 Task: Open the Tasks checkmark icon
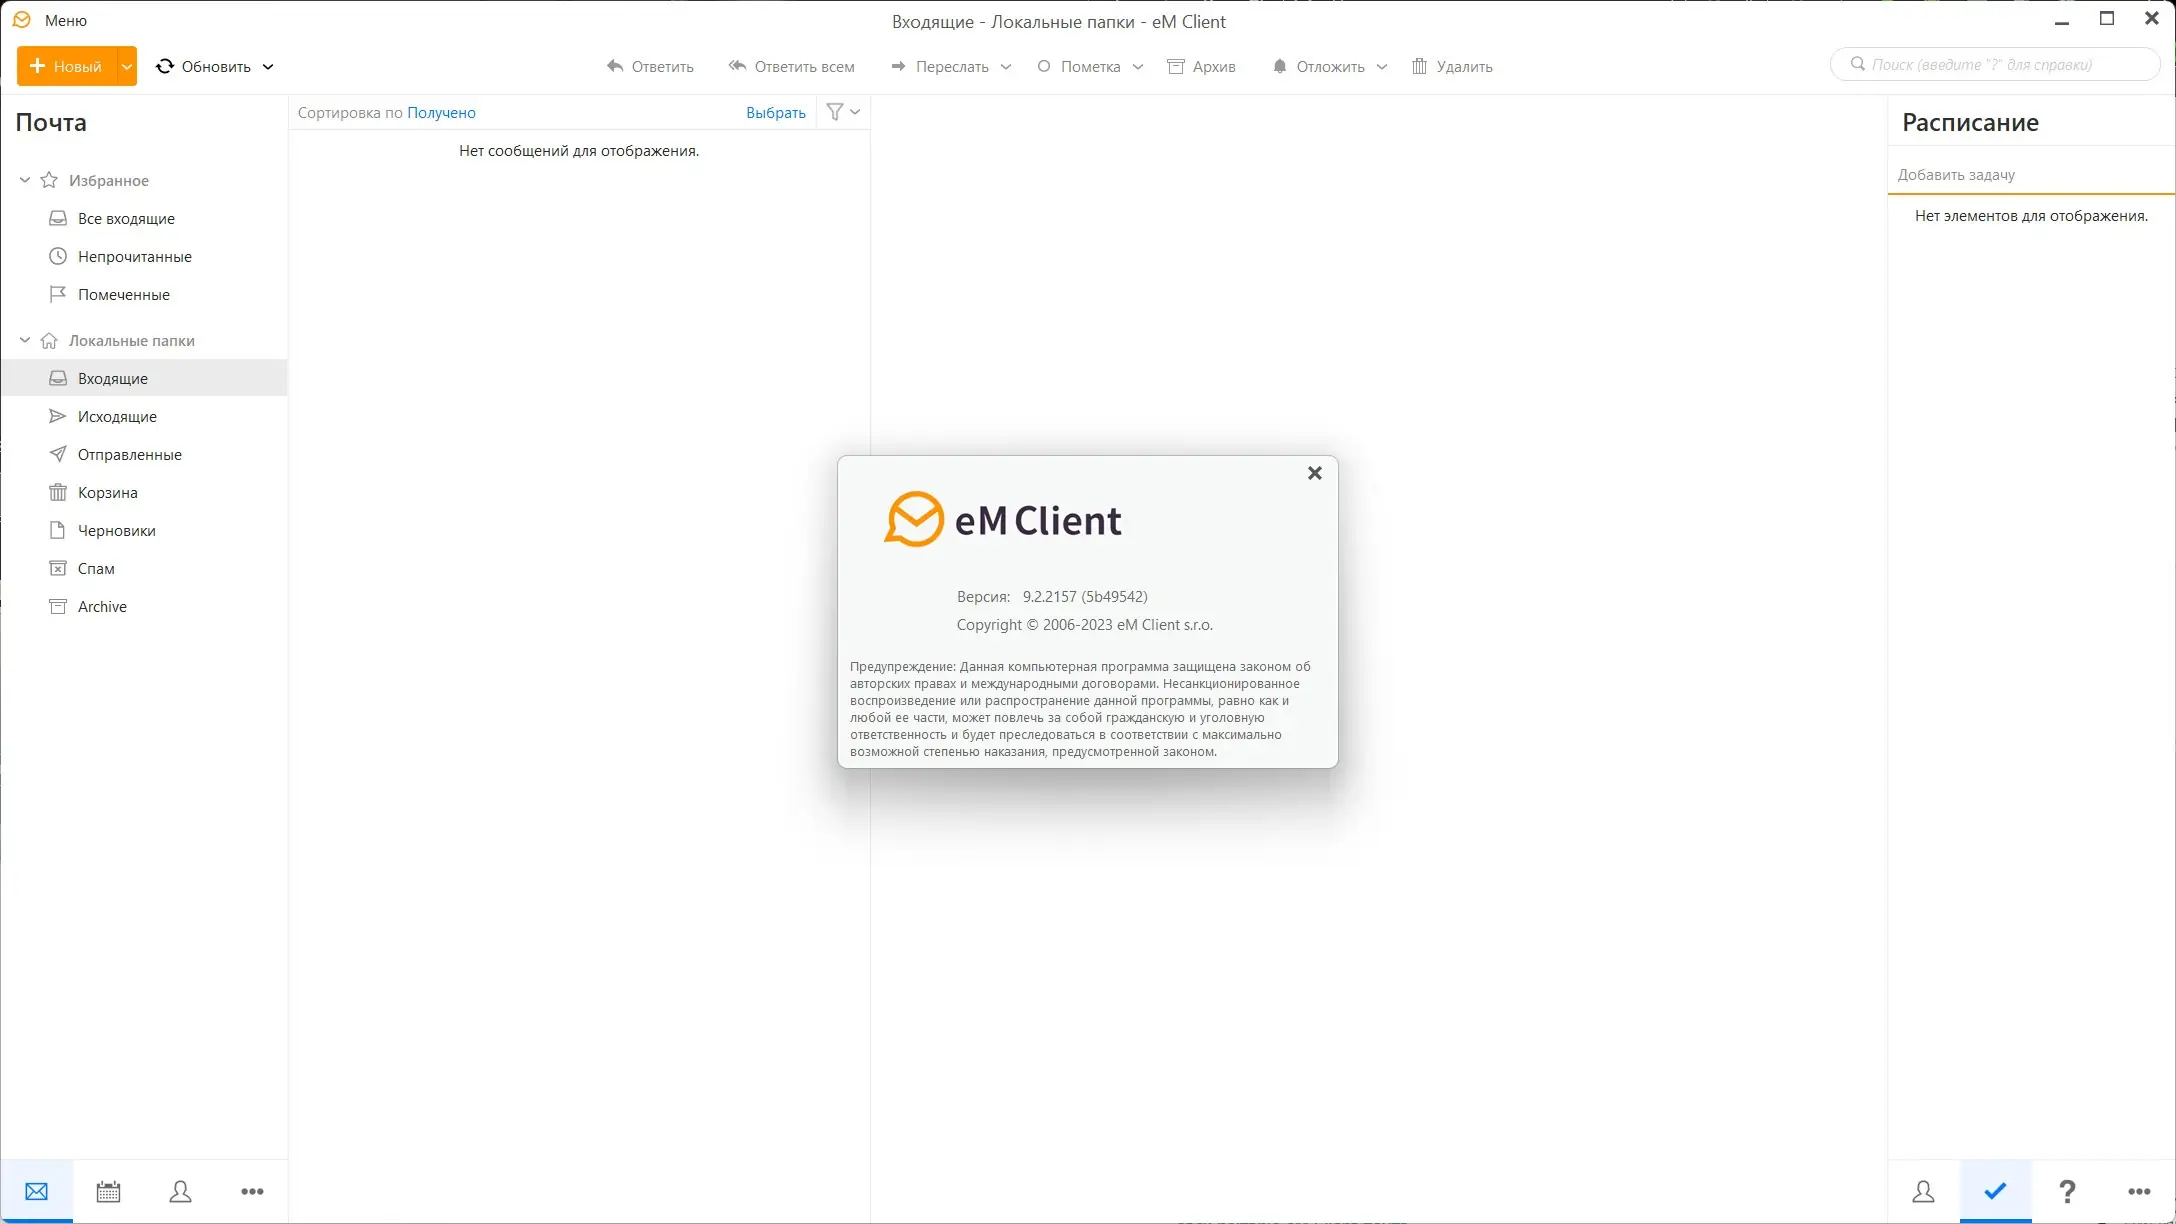[1995, 1191]
